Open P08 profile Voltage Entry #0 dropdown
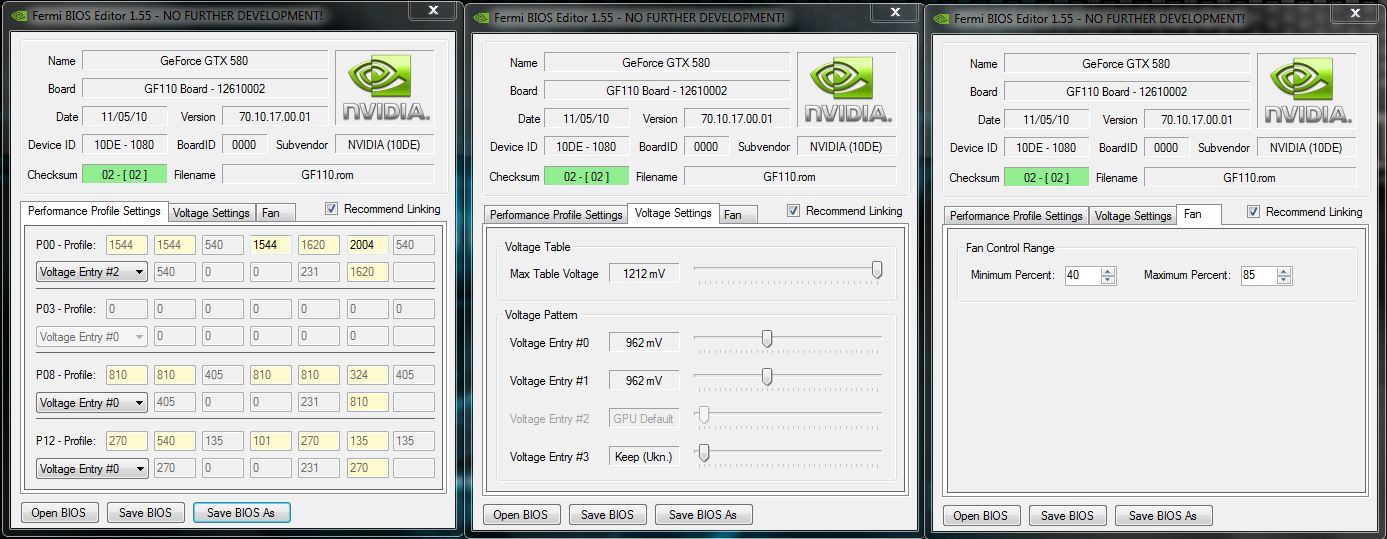This screenshot has width=1387, height=539. [92, 403]
